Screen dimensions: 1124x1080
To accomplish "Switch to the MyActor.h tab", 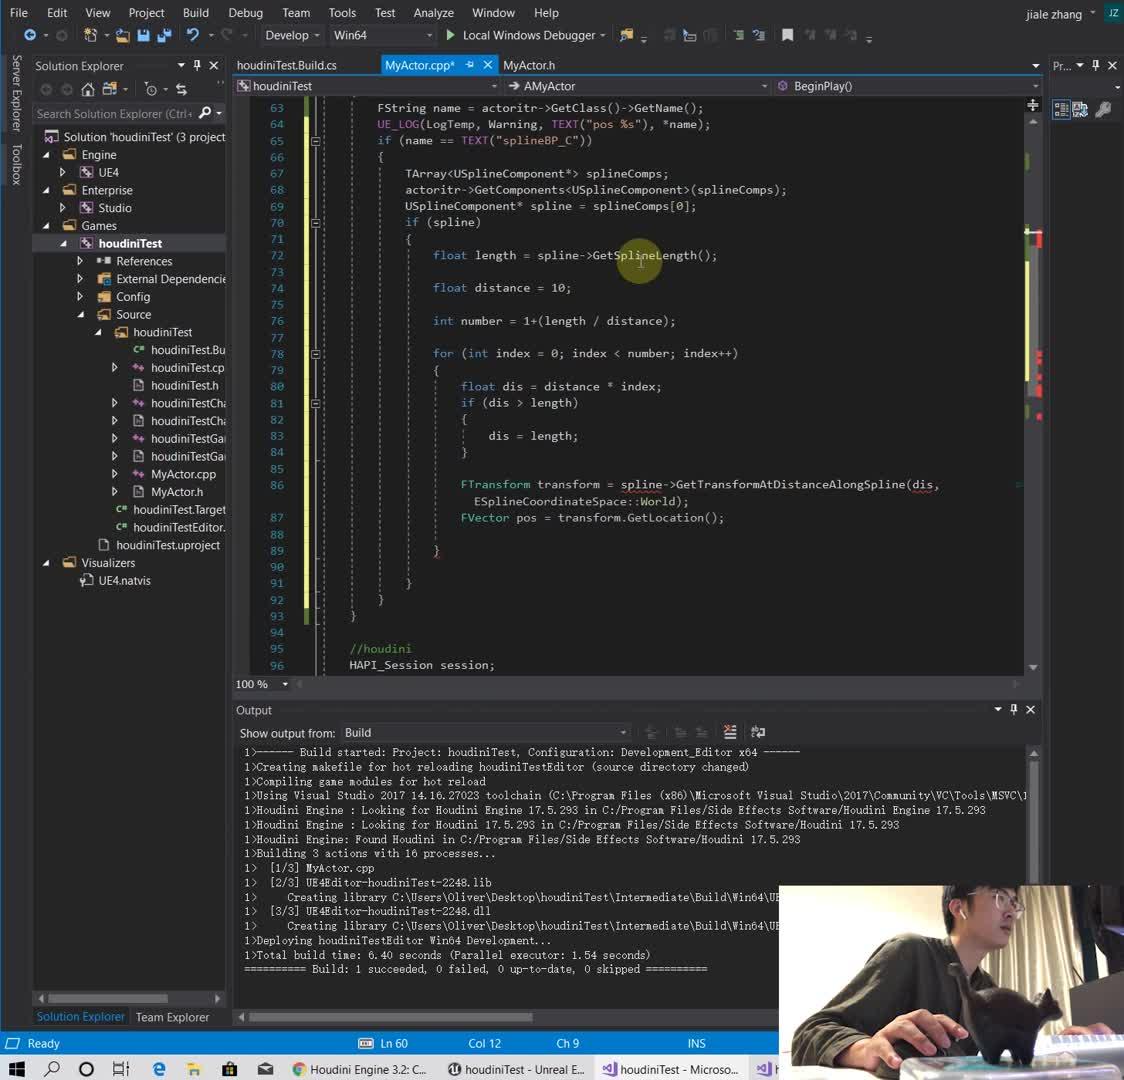I will (532, 65).
